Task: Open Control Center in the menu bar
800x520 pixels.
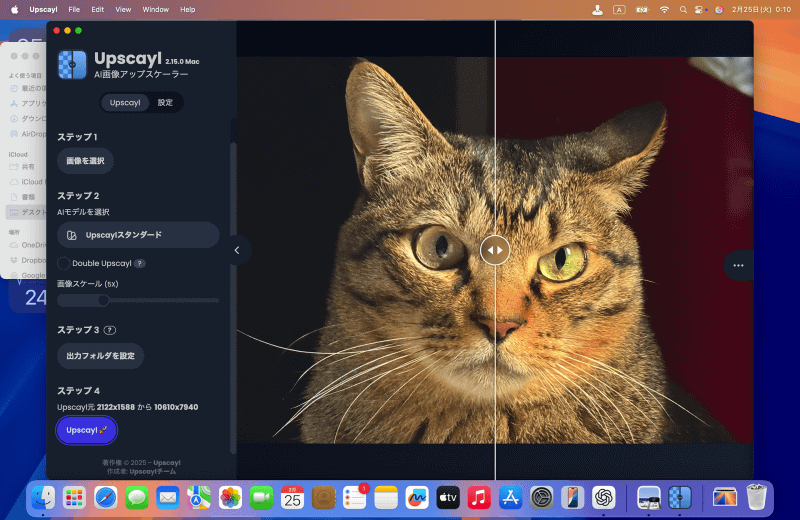Action: (x=700, y=9)
